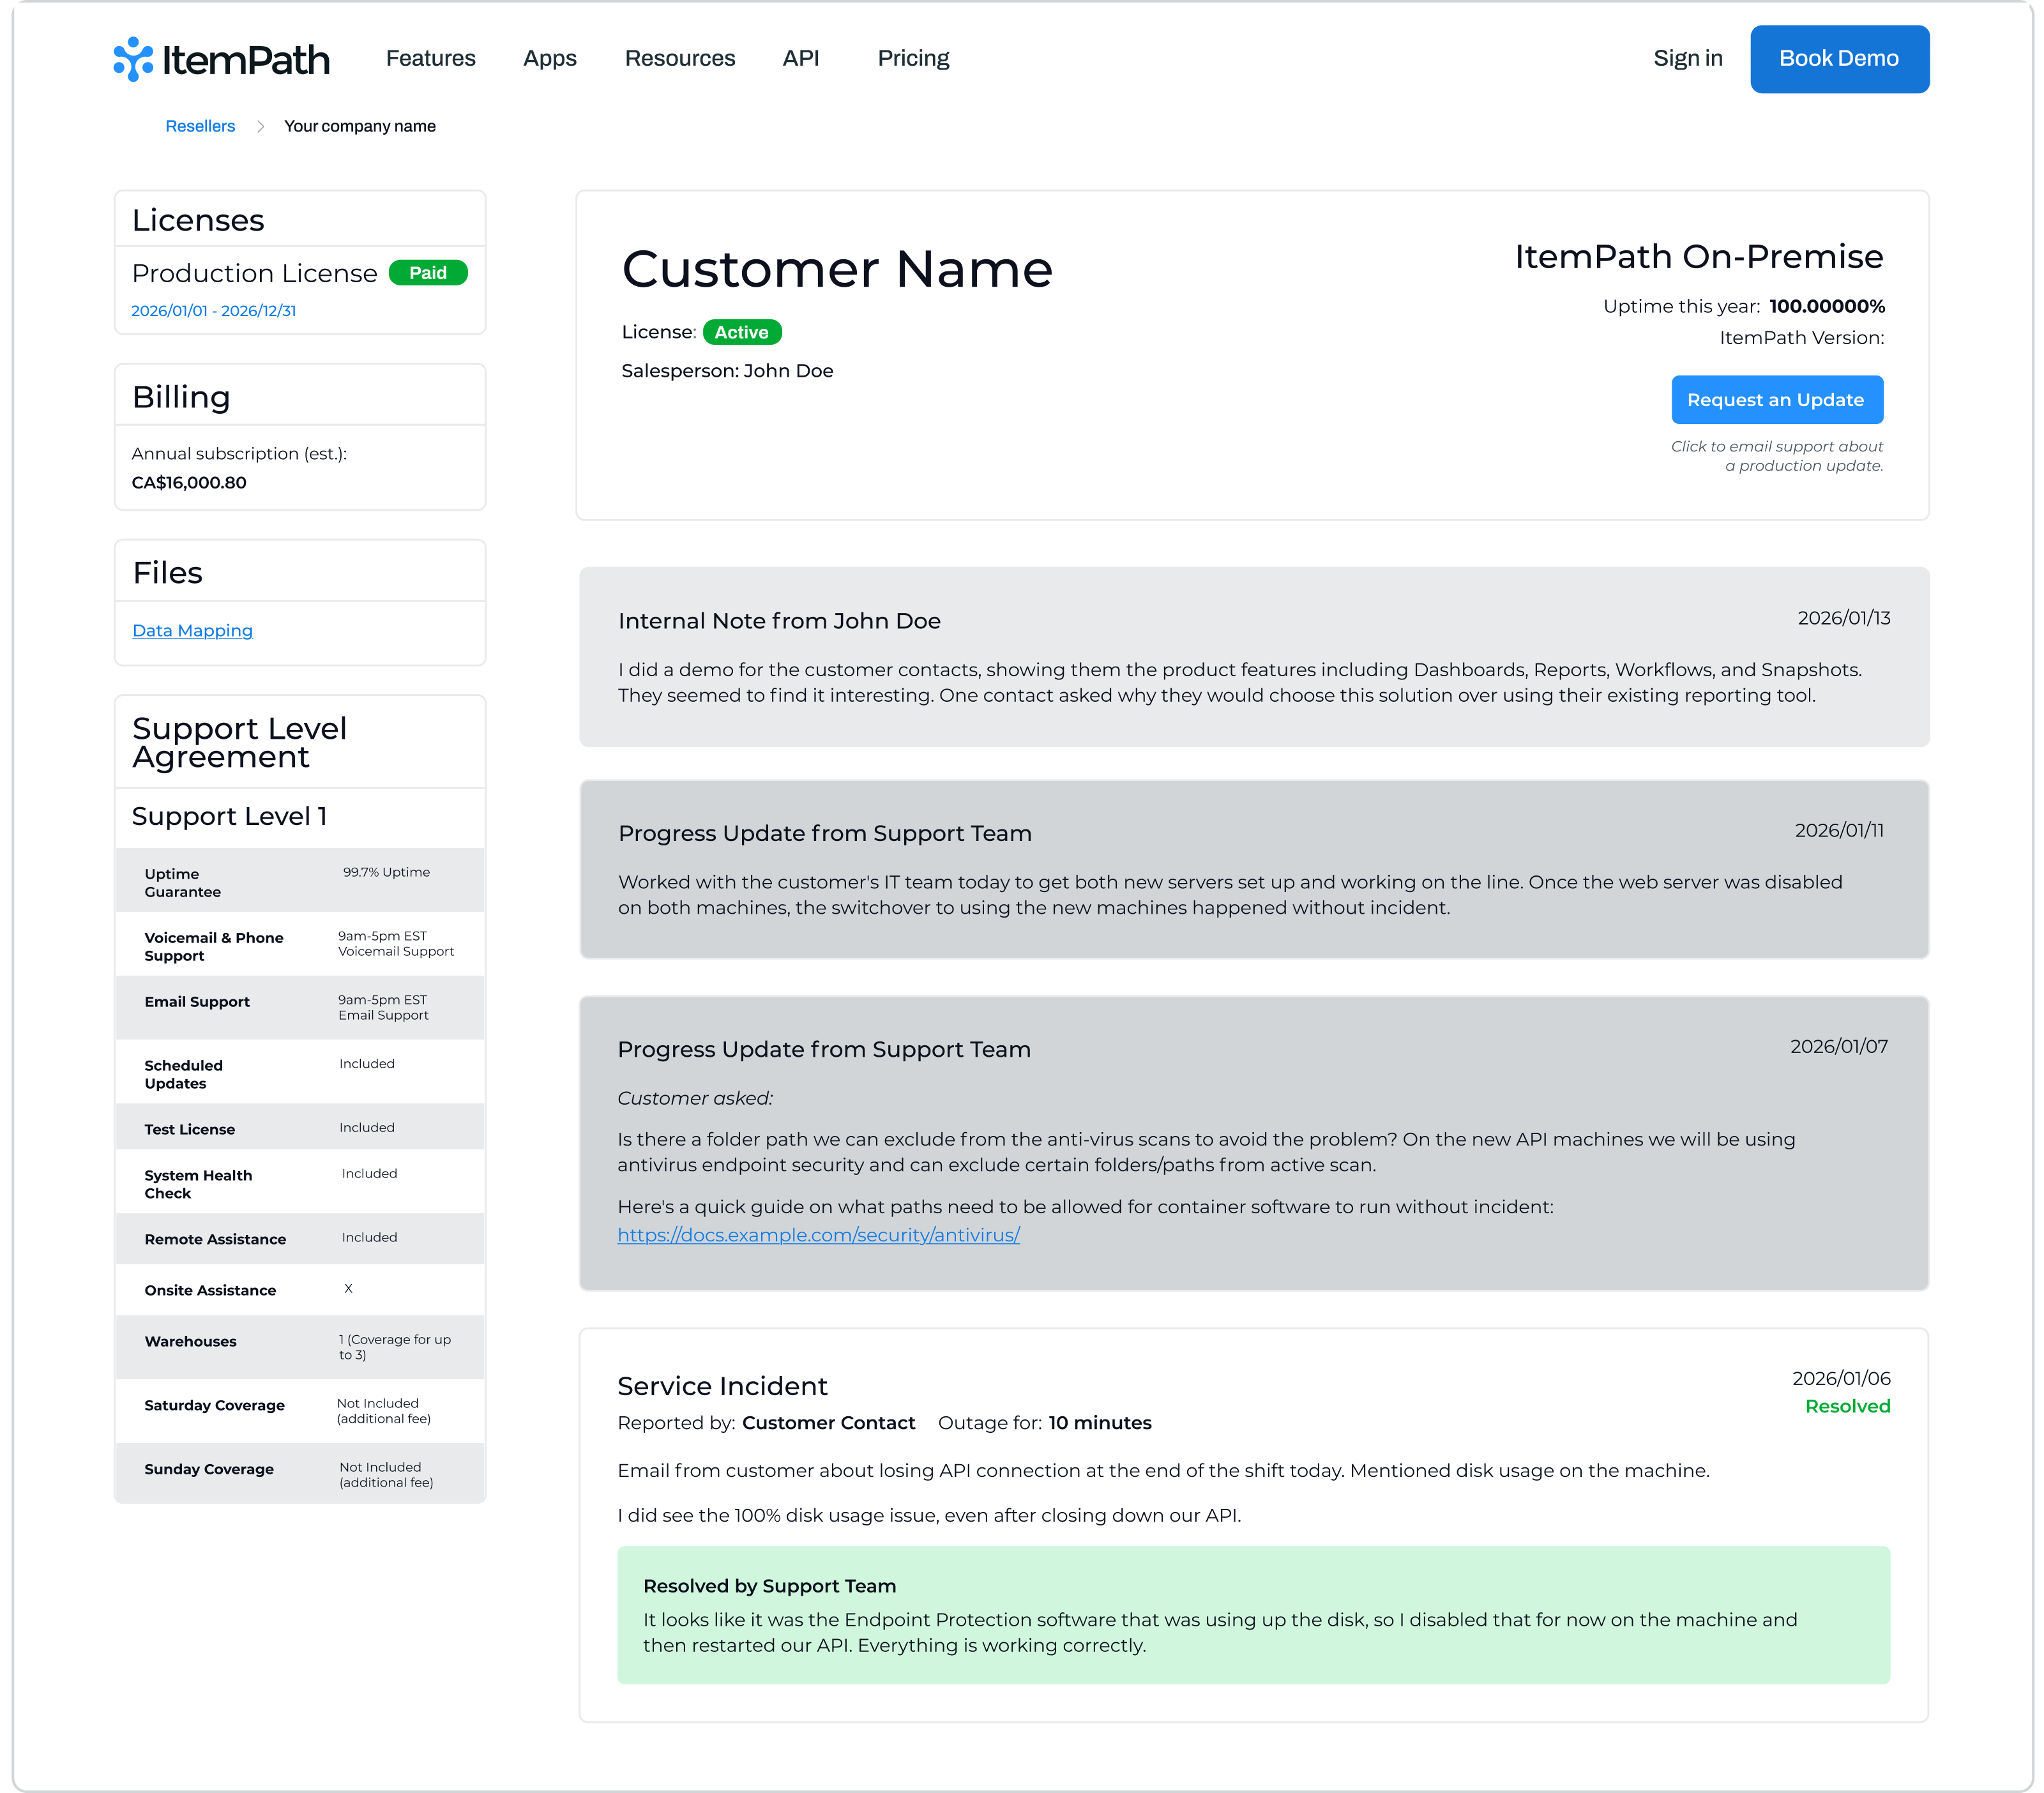The image size is (2044, 1793).
Task: Click the Paid license badge
Action: pos(427,273)
